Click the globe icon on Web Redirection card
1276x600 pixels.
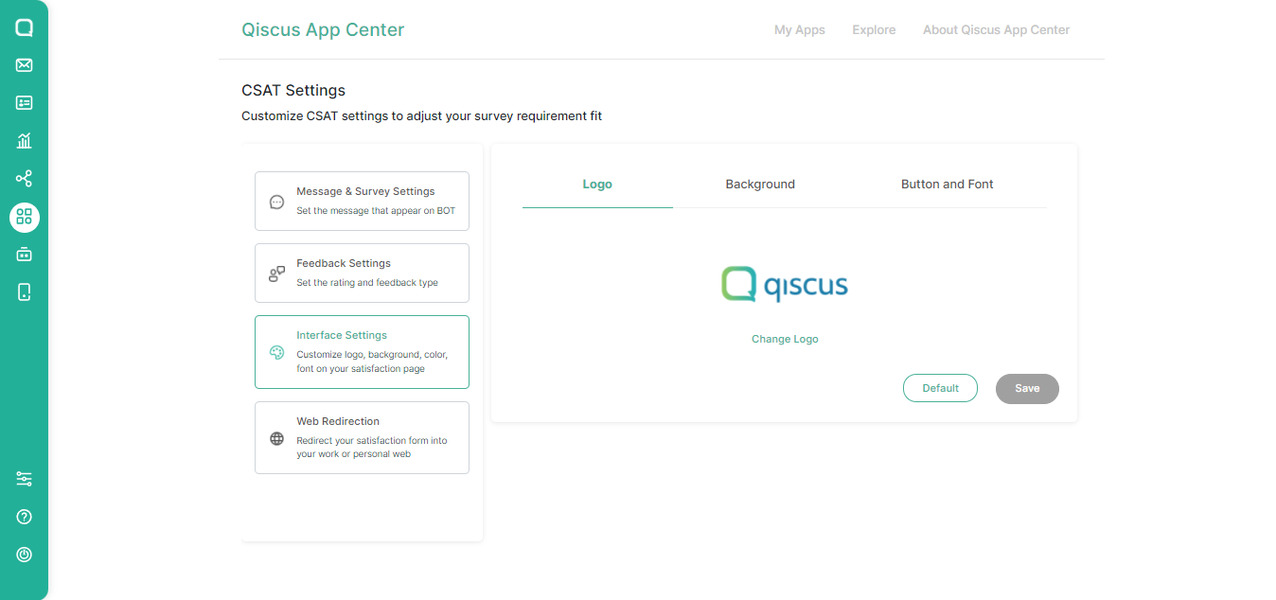tap(276, 437)
